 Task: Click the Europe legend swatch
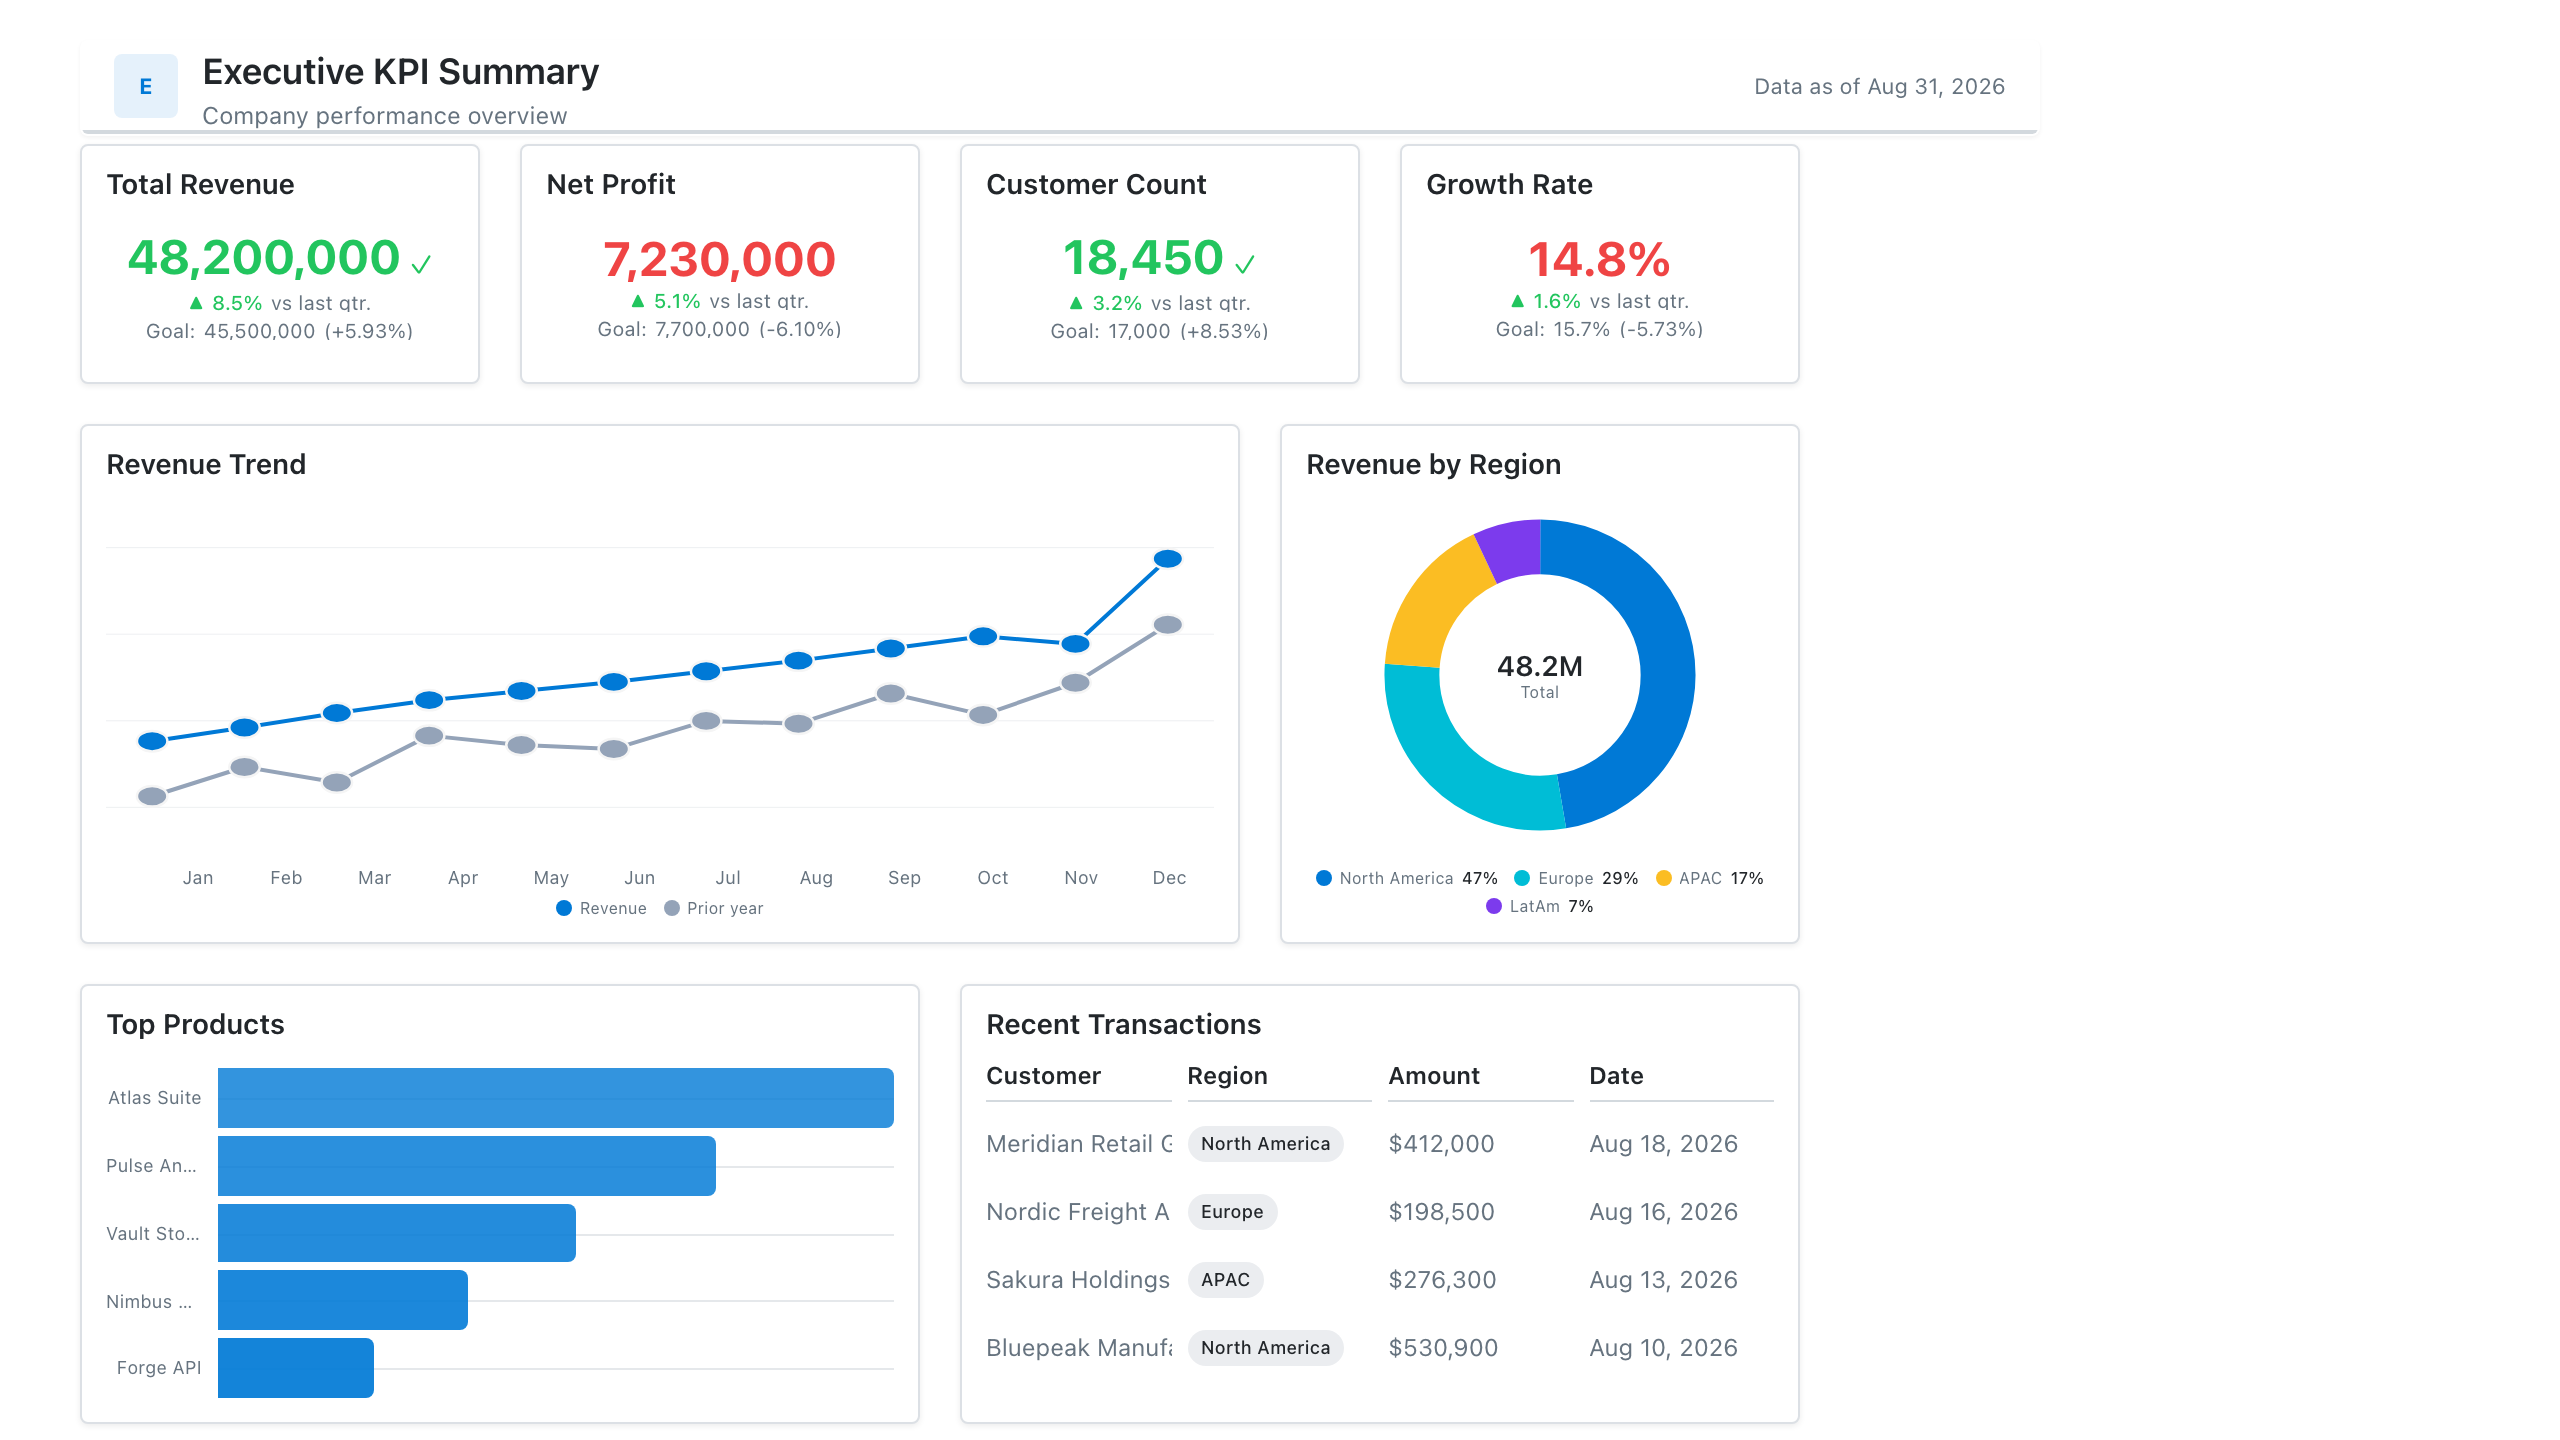click(1522, 878)
